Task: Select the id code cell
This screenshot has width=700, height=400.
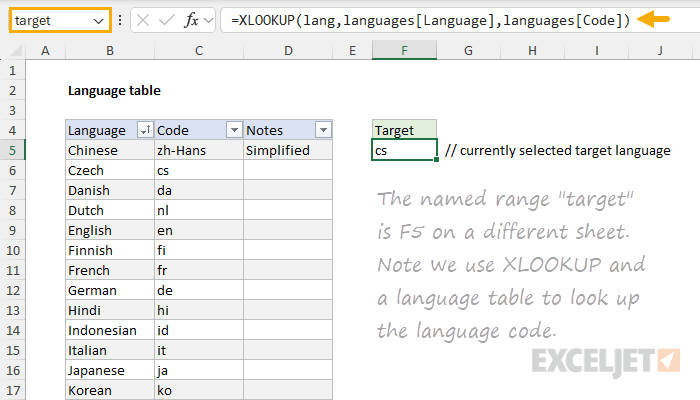Action: click(199, 330)
